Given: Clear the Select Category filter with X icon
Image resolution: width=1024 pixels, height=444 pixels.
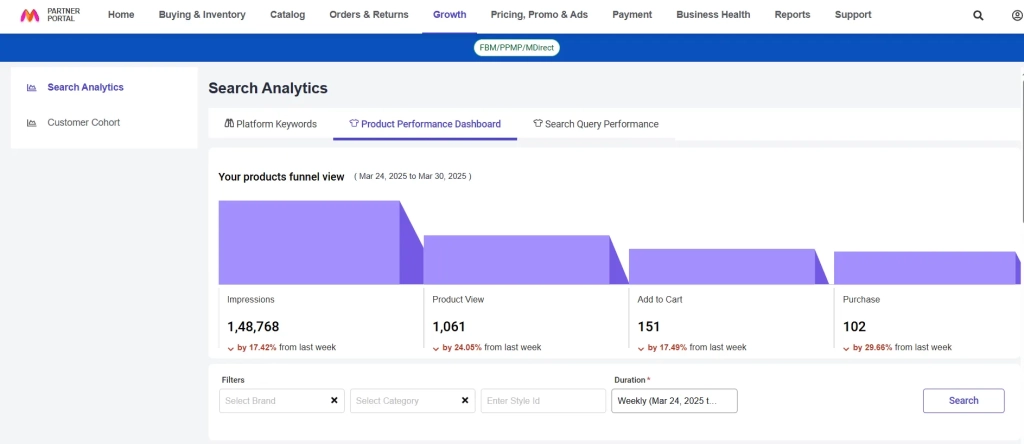Looking at the screenshot, I should pyautogui.click(x=465, y=401).
